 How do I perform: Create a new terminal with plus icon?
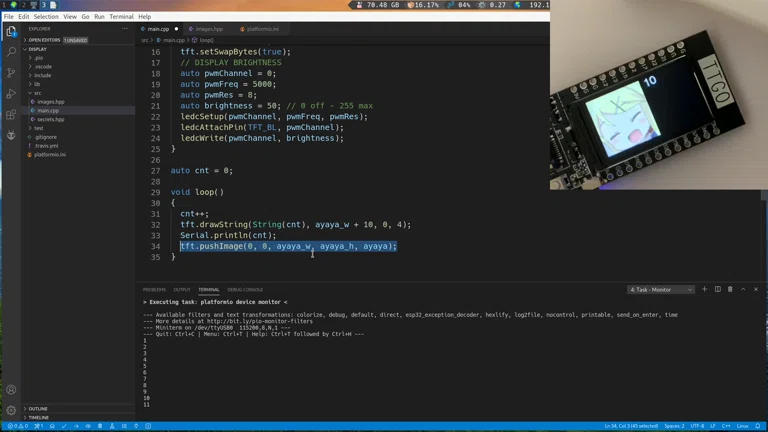coord(704,289)
